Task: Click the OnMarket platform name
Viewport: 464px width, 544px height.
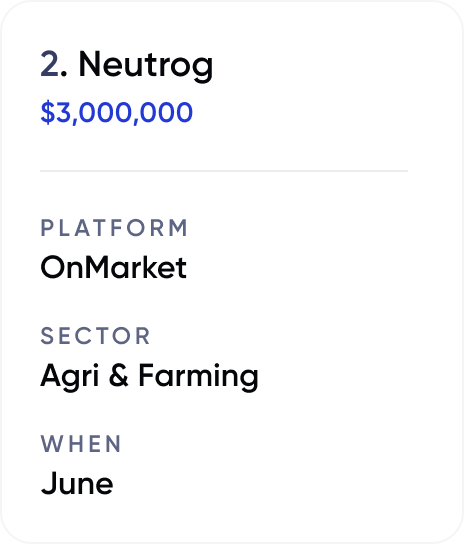Action: 113,267
